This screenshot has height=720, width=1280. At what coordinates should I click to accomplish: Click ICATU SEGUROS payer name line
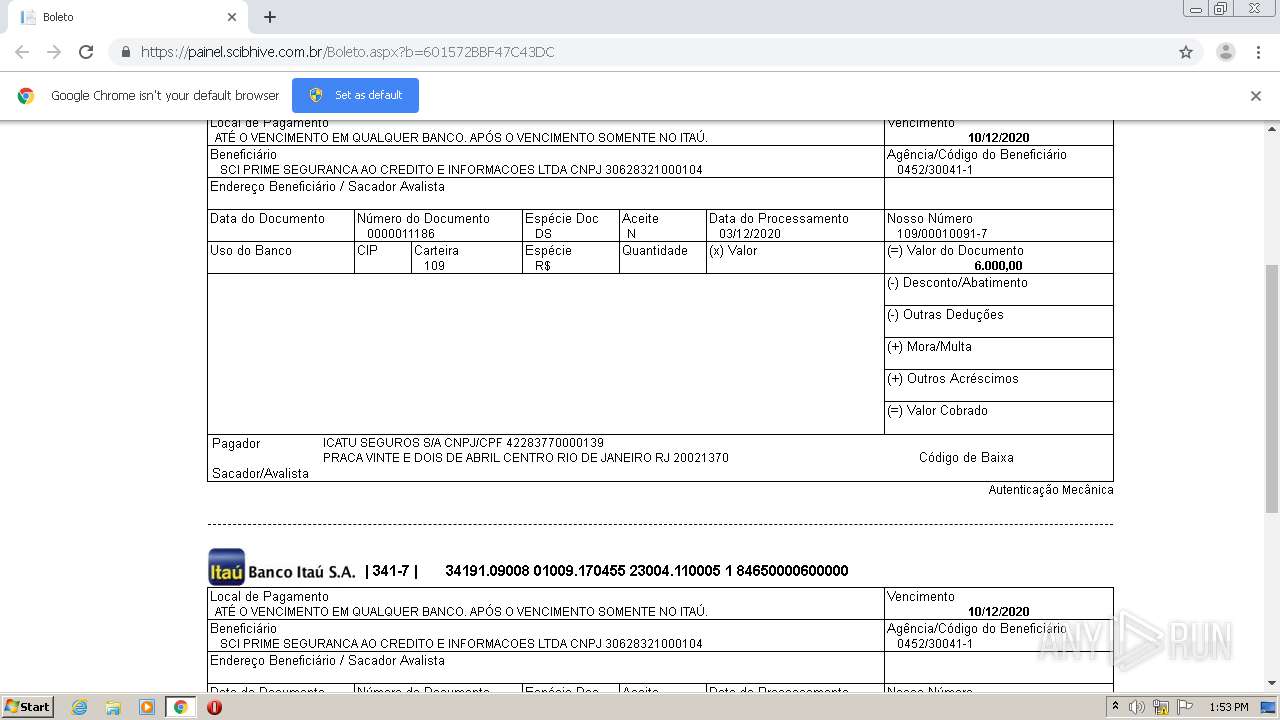(x=463, y=443)
